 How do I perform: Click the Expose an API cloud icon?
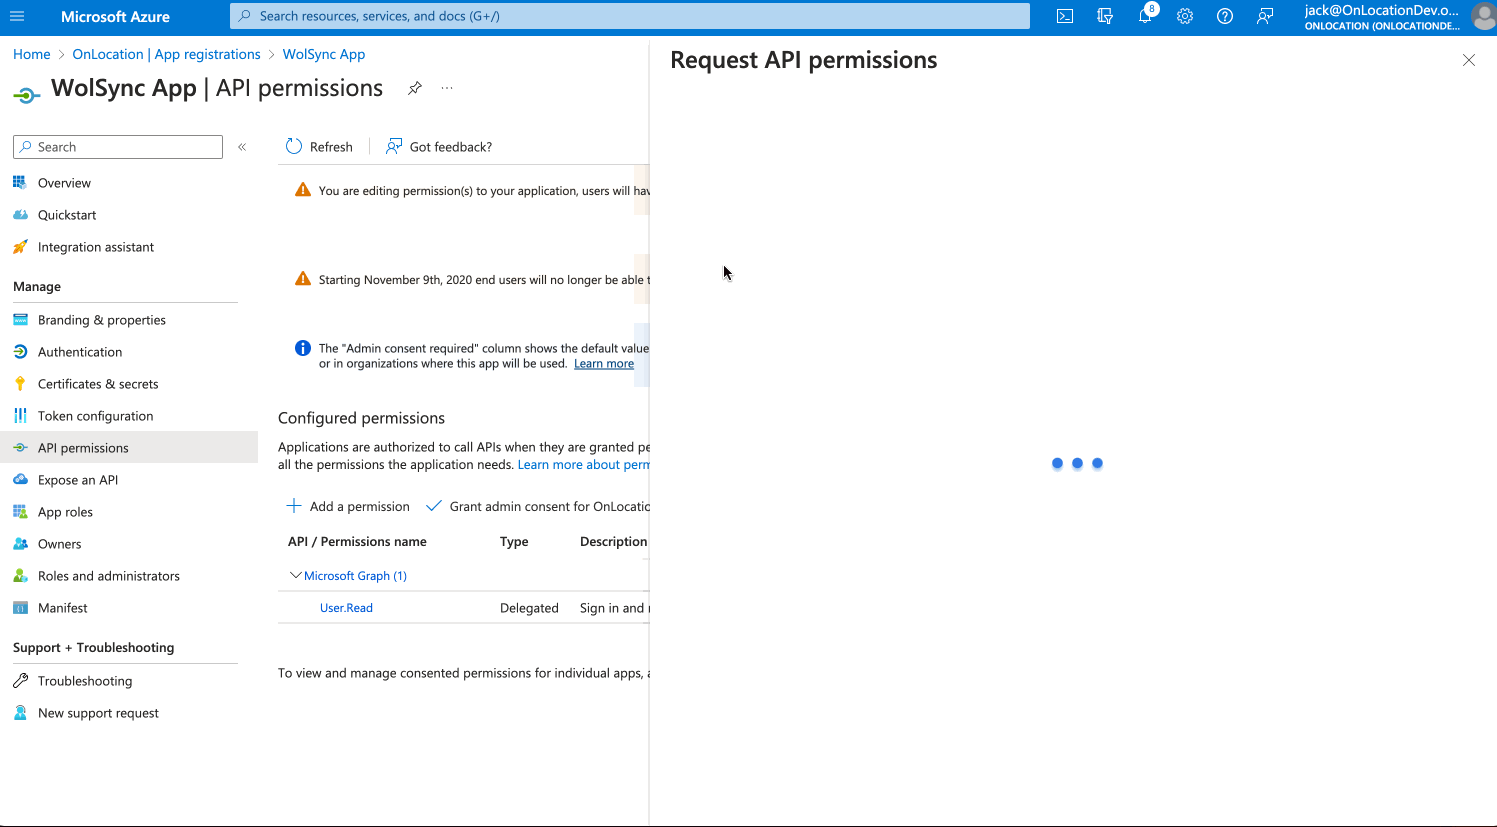(x=20, y=480)
